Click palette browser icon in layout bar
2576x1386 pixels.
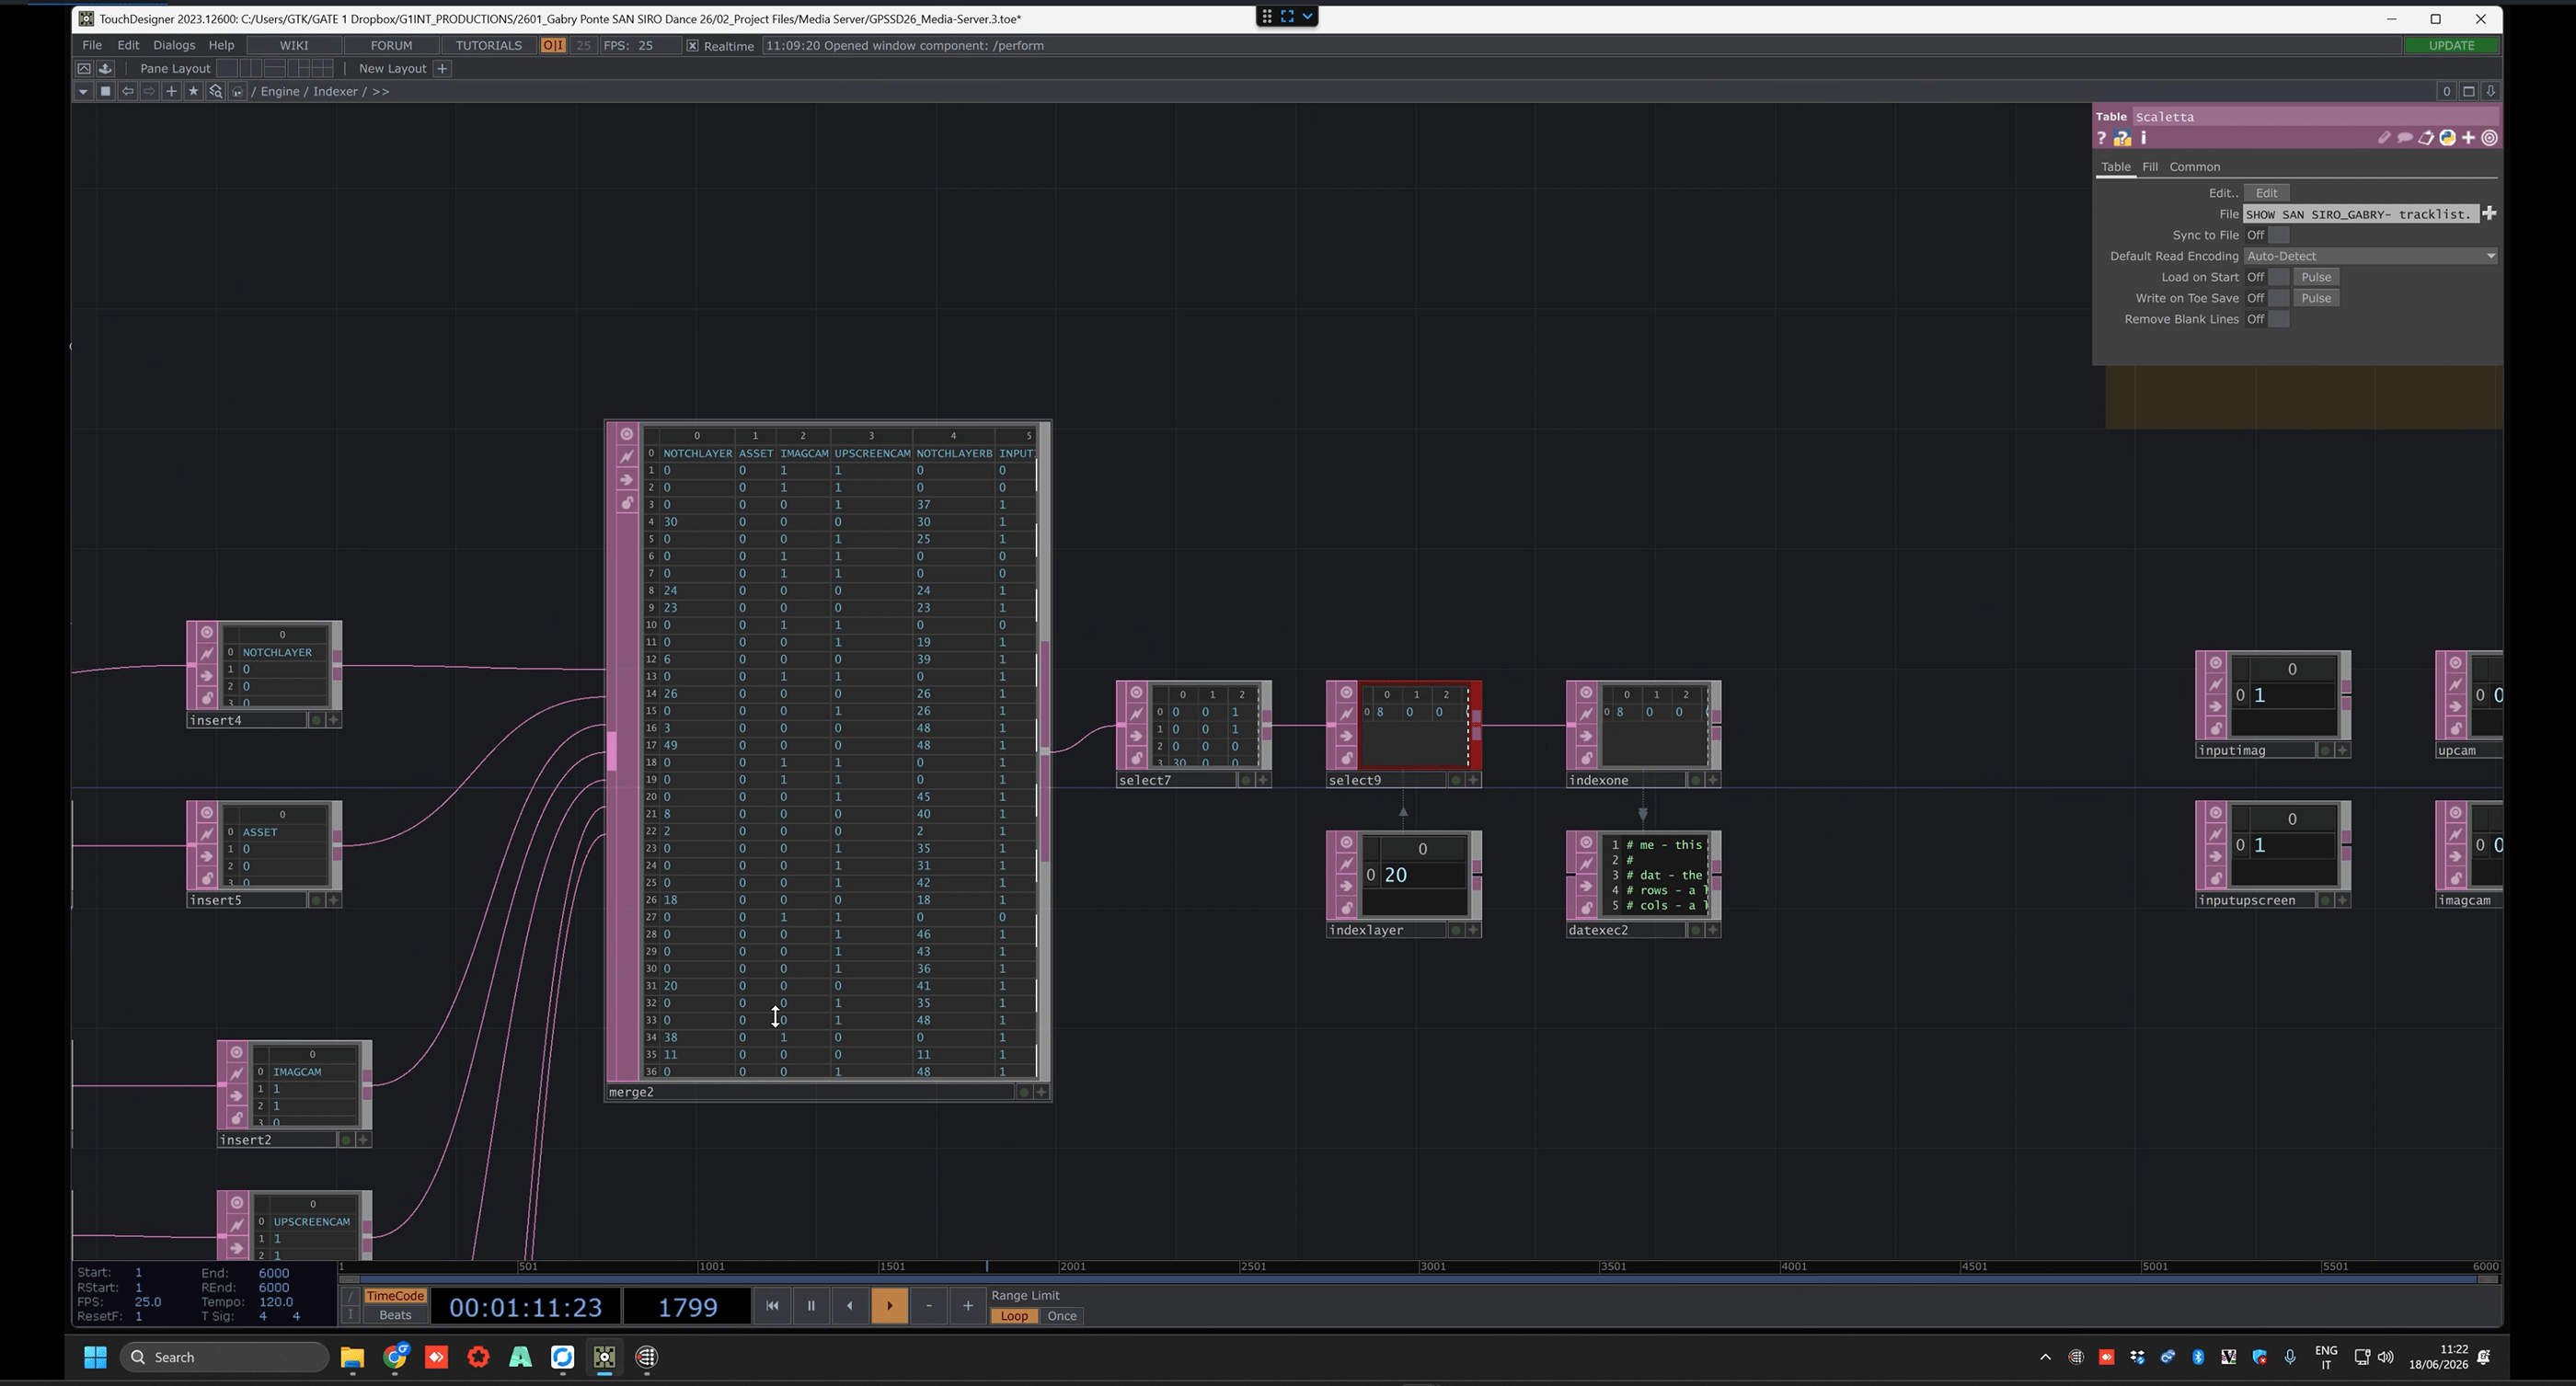pos(105,68)
